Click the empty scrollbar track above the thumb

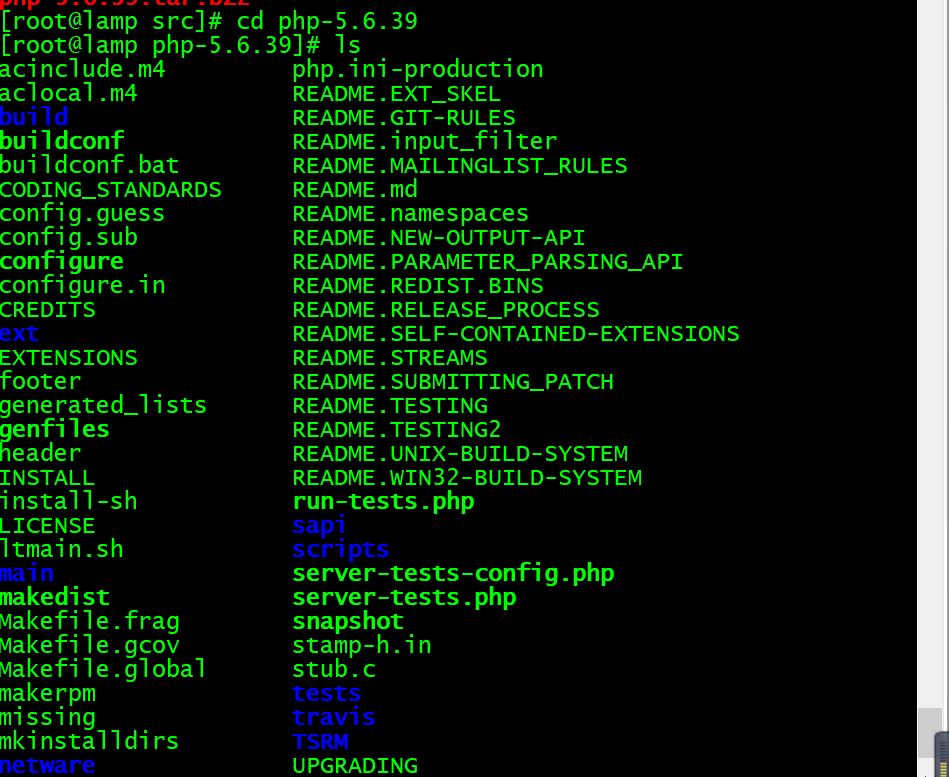930,353
